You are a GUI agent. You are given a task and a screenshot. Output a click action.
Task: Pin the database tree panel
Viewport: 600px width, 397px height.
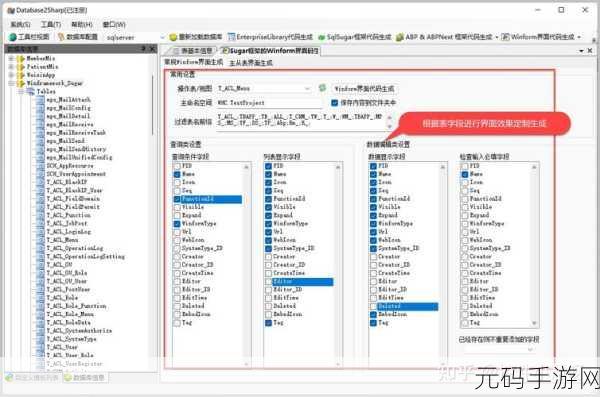[143, 49]
